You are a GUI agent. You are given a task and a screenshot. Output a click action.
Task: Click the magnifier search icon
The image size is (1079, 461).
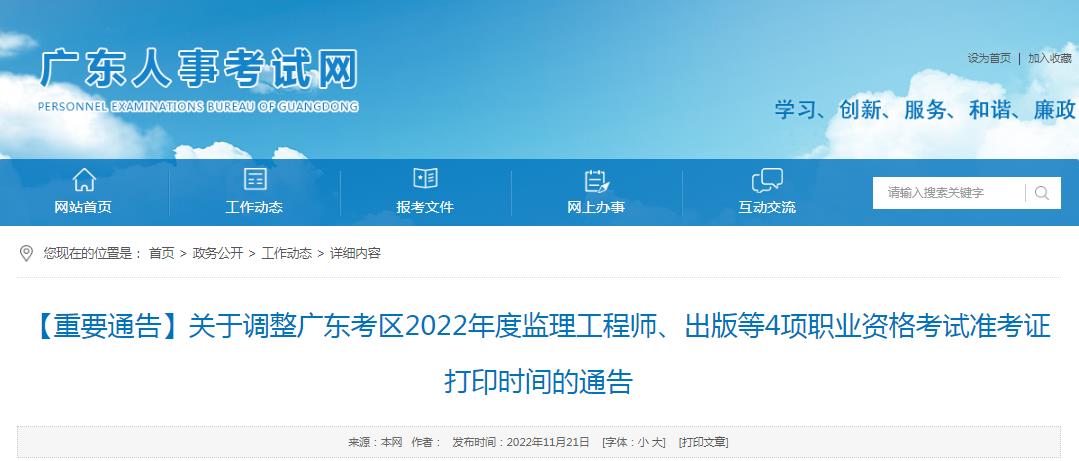pyautogui.click(x=1042, y=193)
